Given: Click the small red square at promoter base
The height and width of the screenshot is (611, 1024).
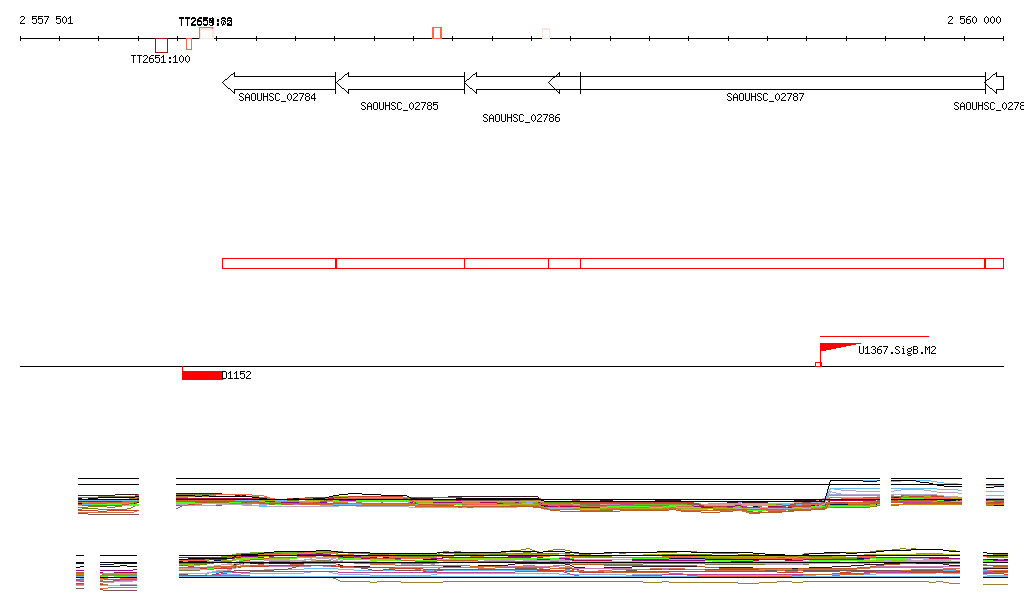Looking at the screenshot, I should click(x=818, y=364).
